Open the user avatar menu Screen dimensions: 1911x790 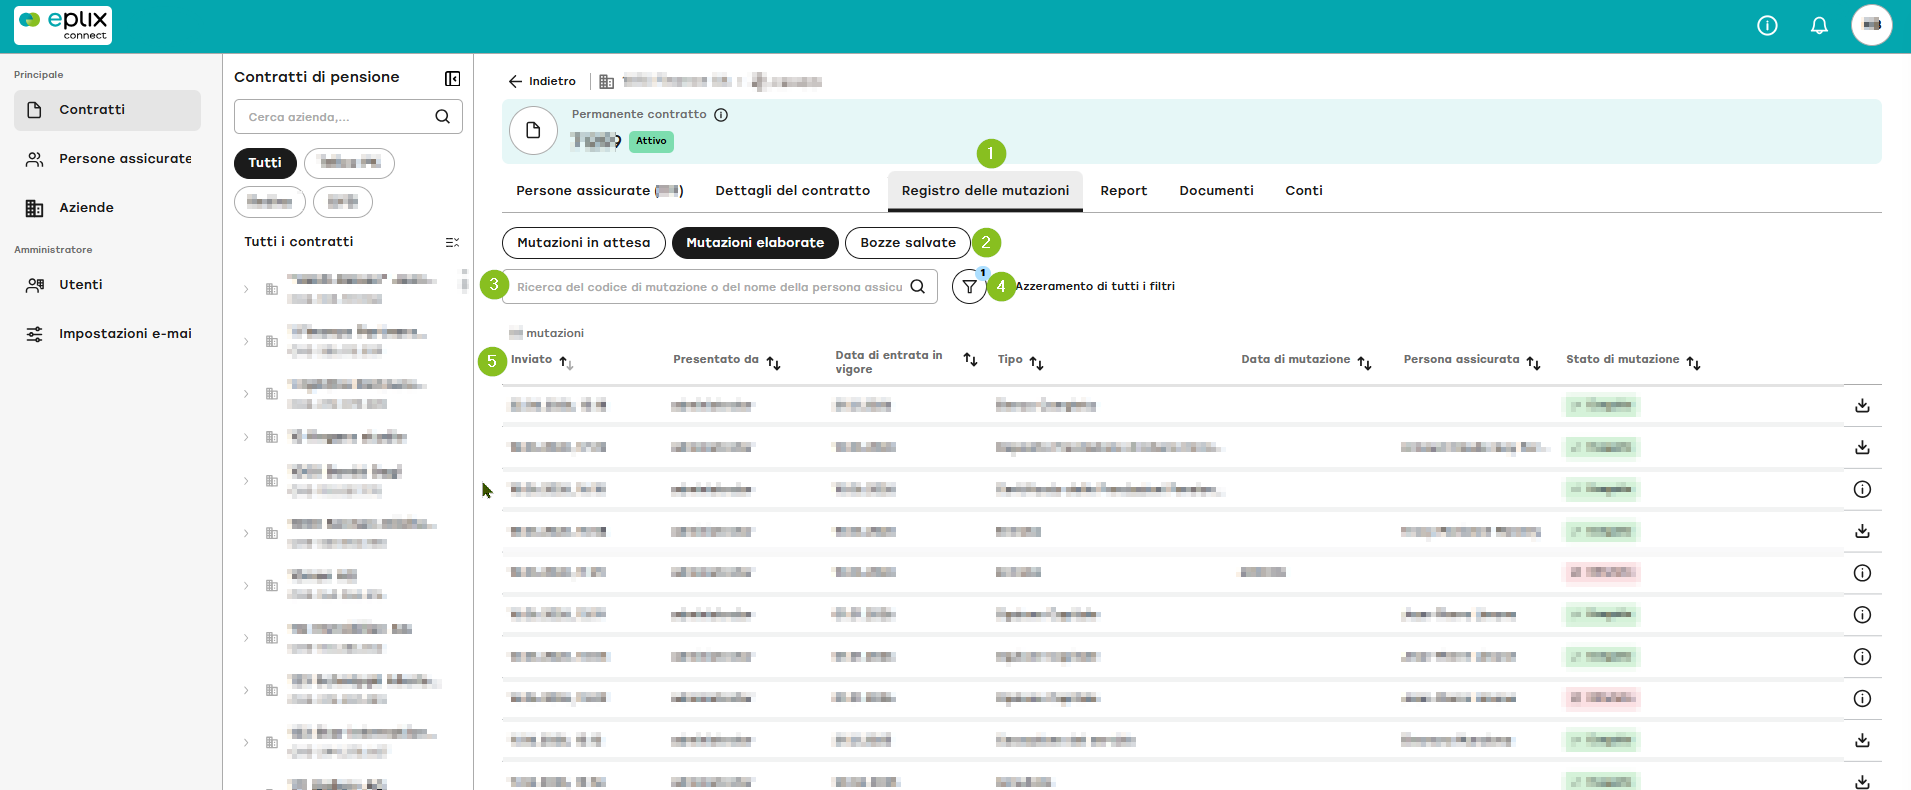(1871, 25)
